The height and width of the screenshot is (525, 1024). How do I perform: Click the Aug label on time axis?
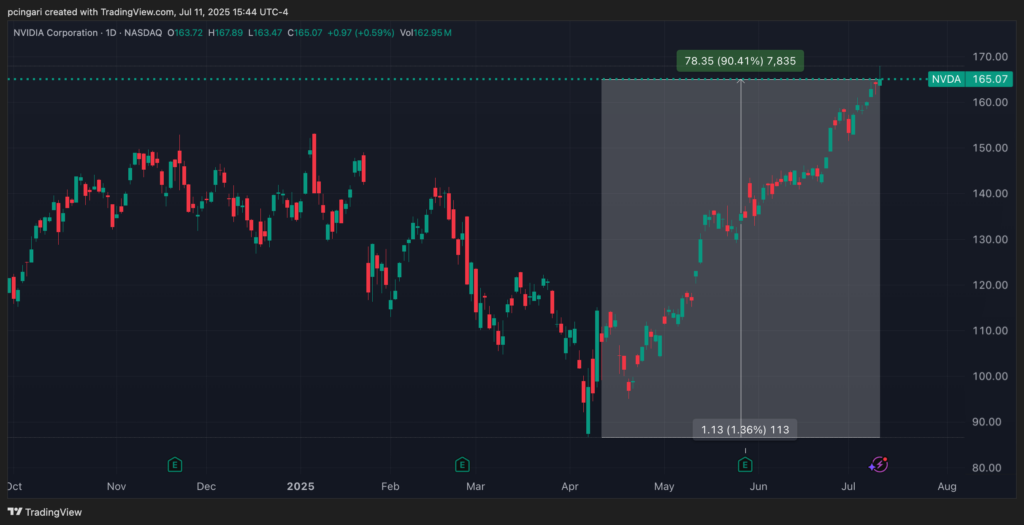coord(947,487)
